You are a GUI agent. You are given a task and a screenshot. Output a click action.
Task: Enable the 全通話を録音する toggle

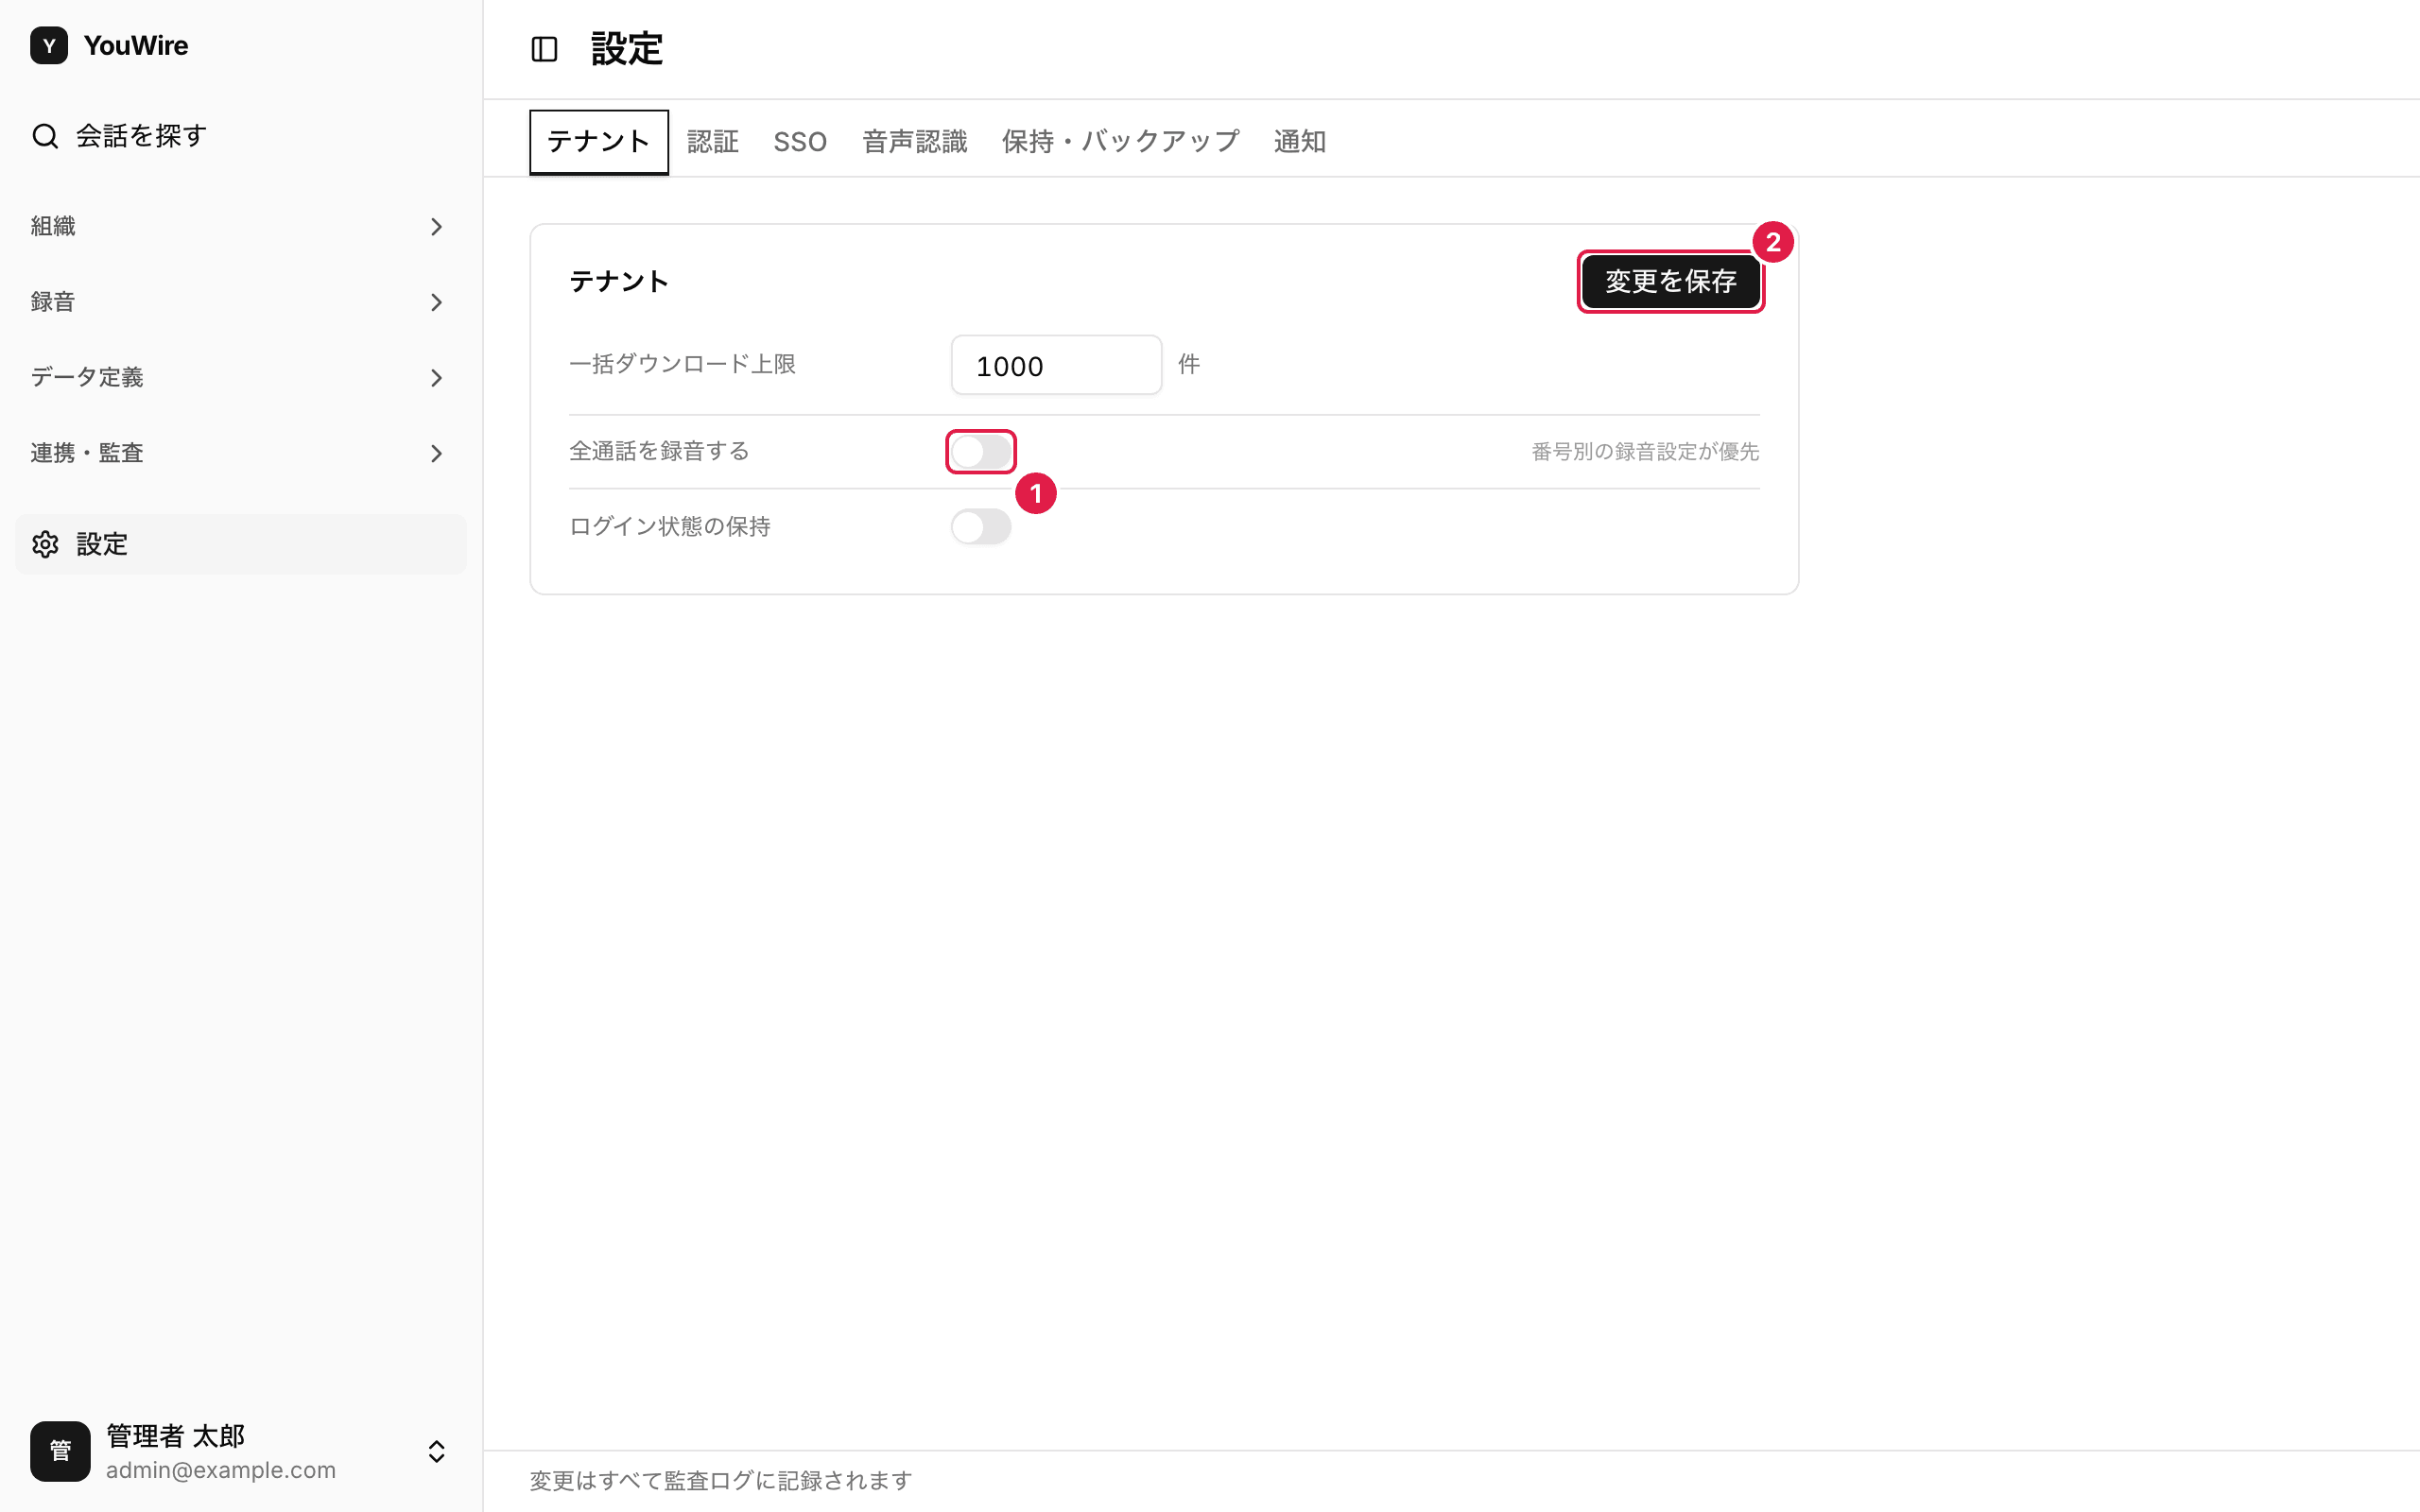981,452
